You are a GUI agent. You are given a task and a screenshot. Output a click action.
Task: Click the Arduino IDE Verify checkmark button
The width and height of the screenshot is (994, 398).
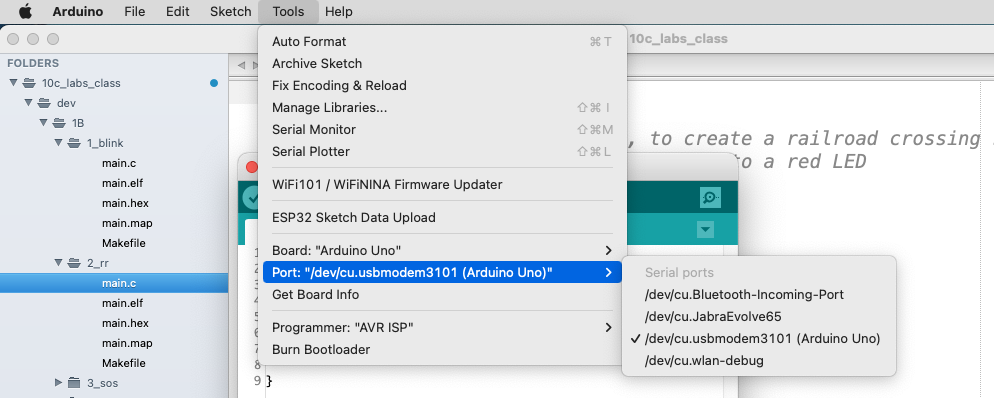[252, 198]
